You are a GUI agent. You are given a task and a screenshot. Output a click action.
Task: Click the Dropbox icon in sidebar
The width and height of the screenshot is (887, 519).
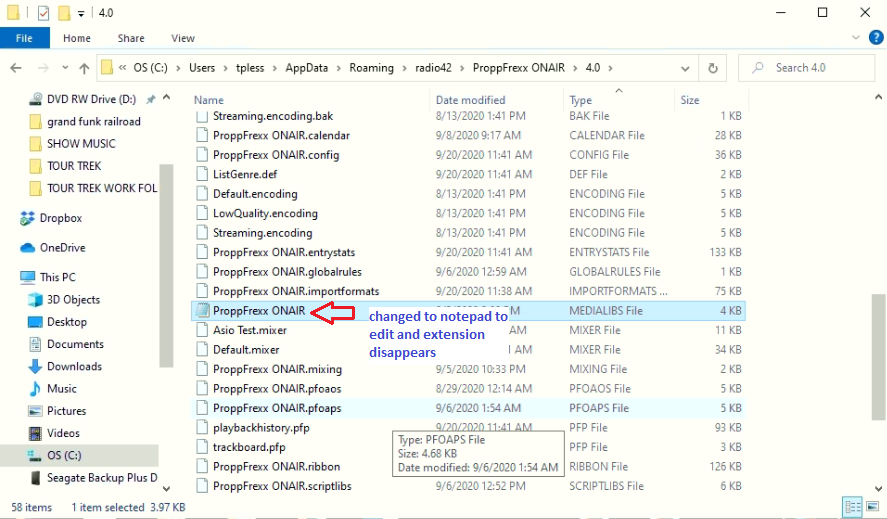[27, 218]
